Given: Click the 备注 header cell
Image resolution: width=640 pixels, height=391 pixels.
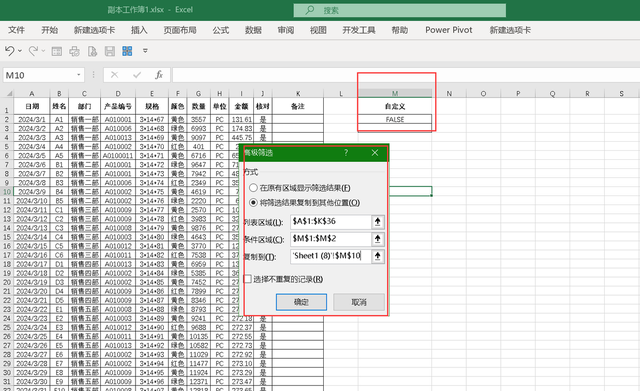Looking at the screenshot, I should click(298, 106).
